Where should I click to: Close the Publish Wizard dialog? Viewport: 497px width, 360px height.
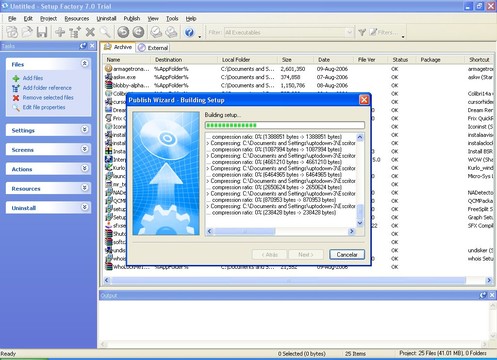tap(364, 100)
